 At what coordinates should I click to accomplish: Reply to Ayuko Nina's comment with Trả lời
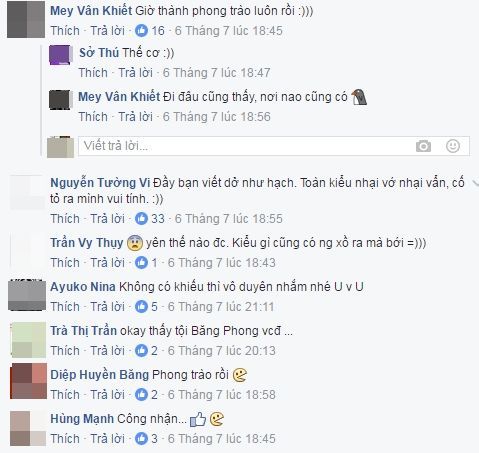click(108, 307)
